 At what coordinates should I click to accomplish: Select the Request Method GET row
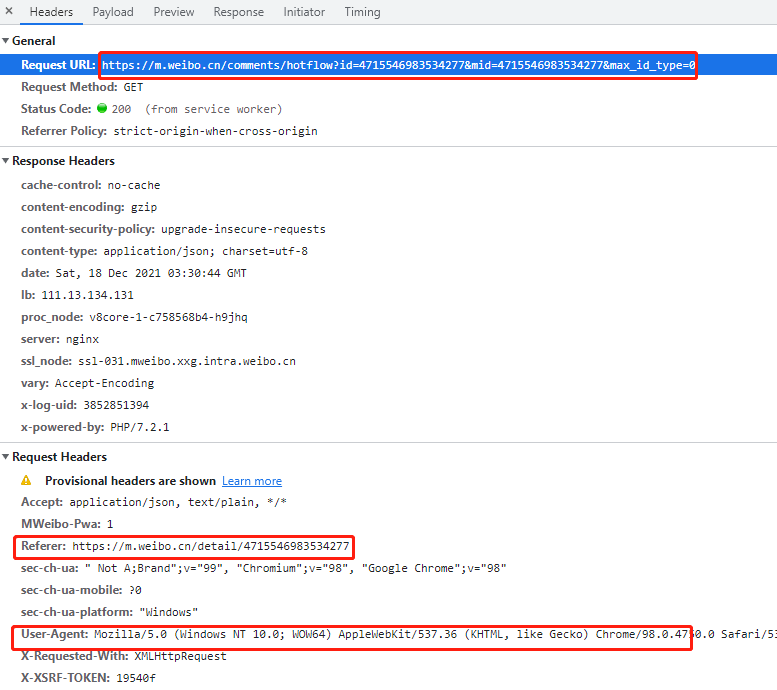[x=82, y=87]
